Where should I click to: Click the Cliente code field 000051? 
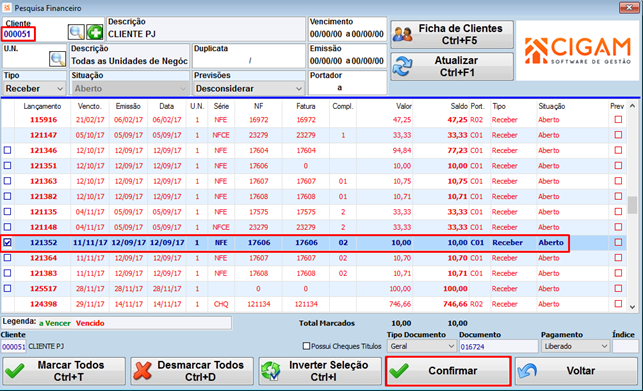coord(18,34)
